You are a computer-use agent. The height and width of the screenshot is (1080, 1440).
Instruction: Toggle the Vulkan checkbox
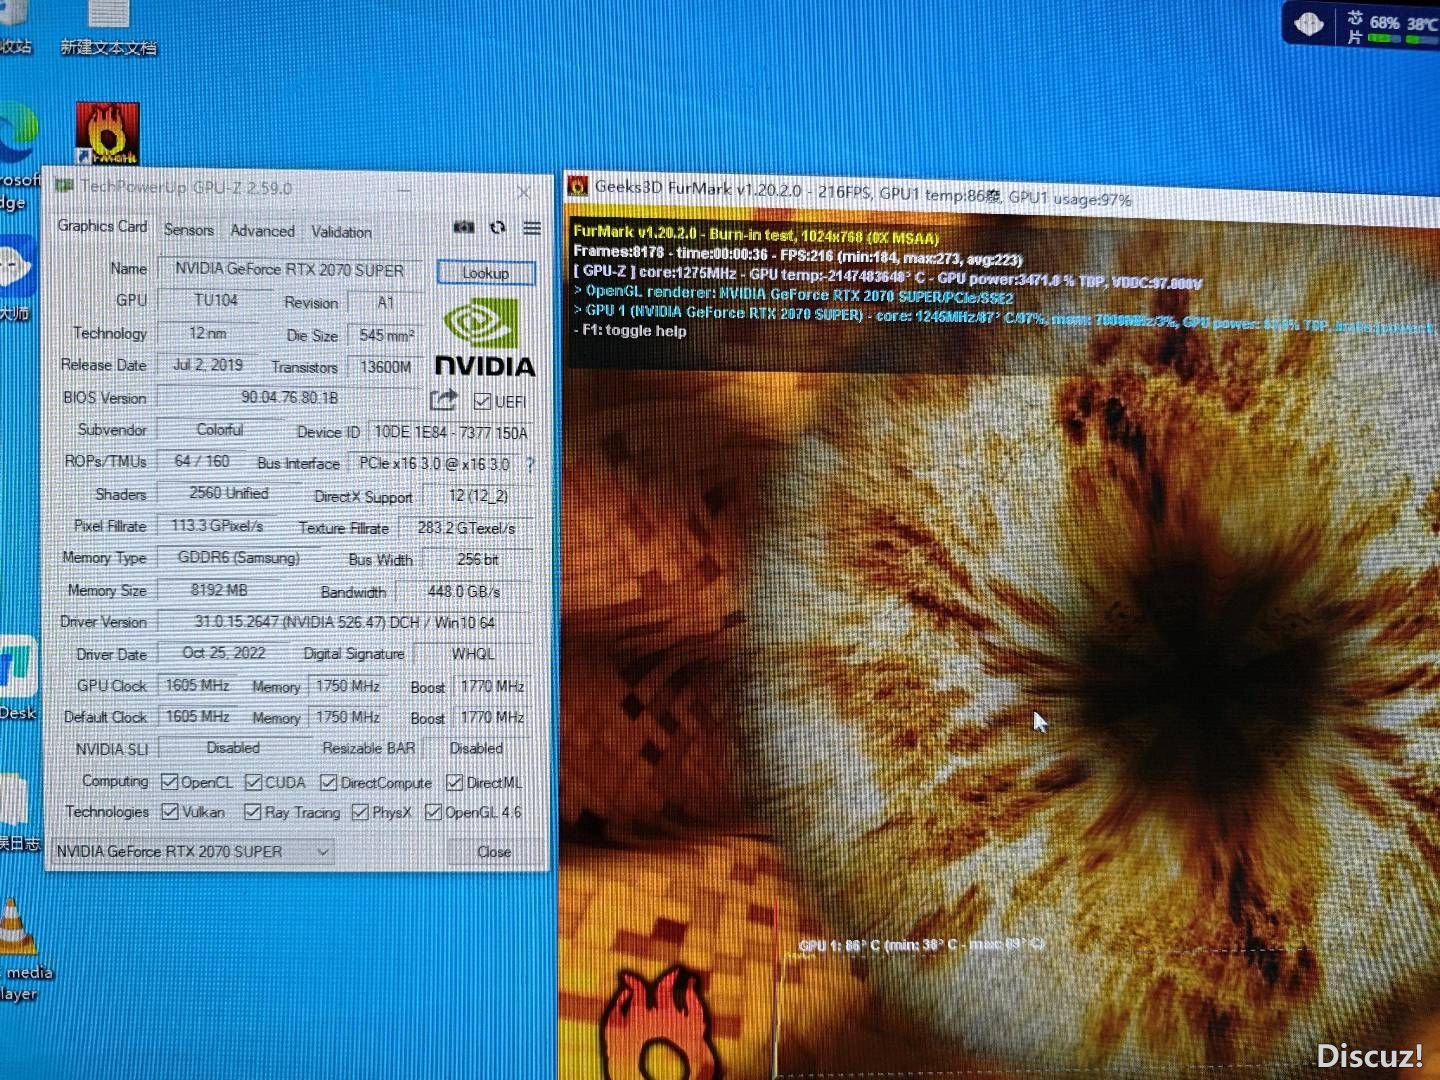[170, 811]
